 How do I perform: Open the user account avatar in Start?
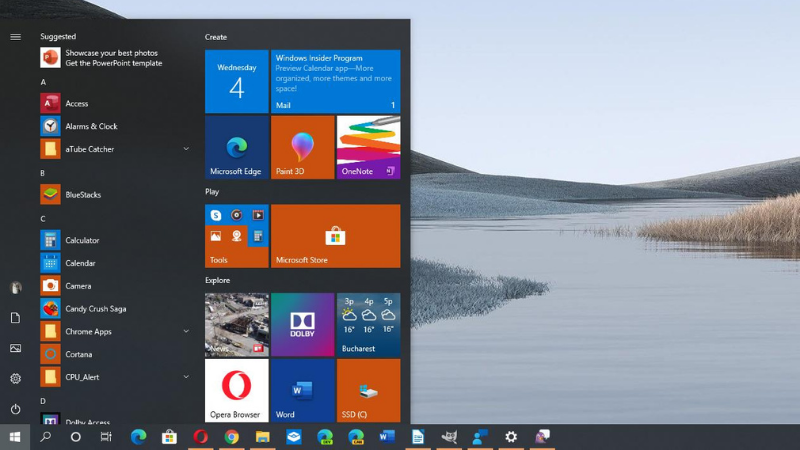[16, 287]
